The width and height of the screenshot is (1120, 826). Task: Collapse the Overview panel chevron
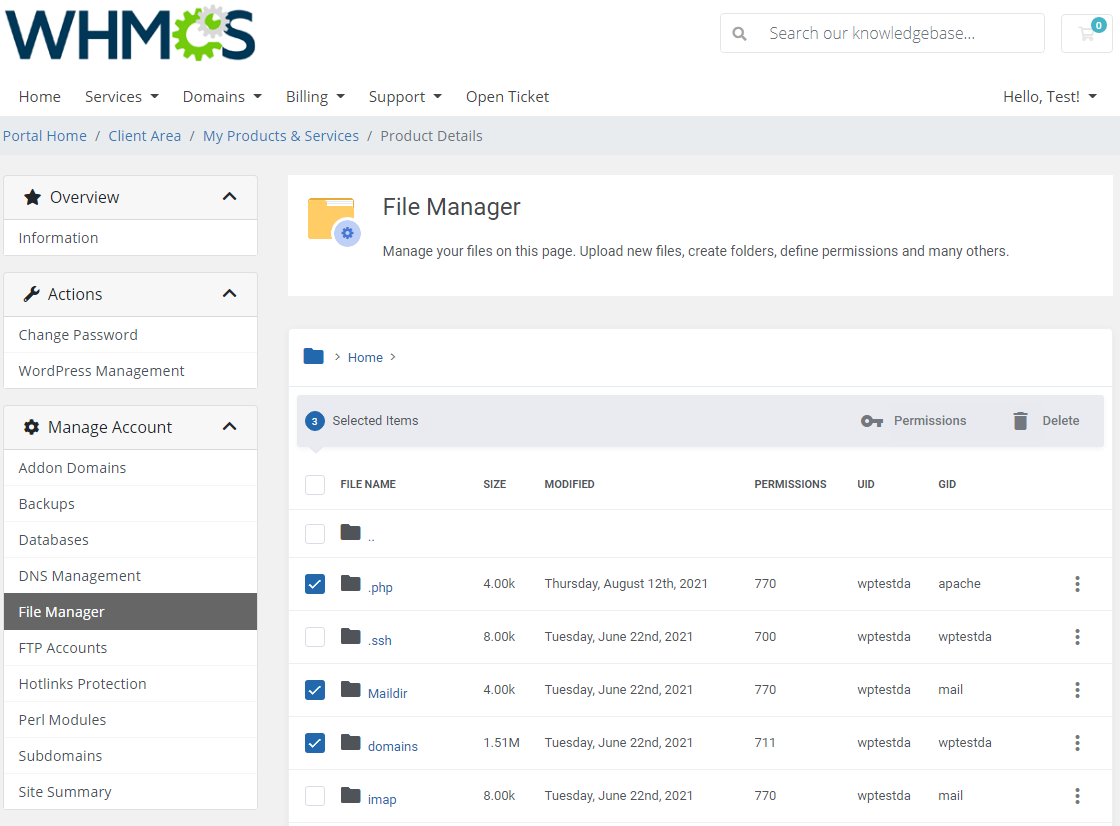coord(229,196)
